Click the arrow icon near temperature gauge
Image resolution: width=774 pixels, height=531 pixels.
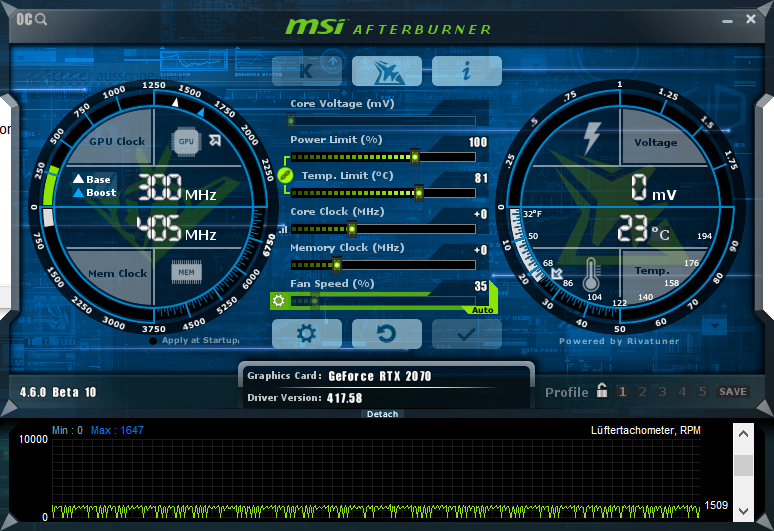(x=557, y=273)
